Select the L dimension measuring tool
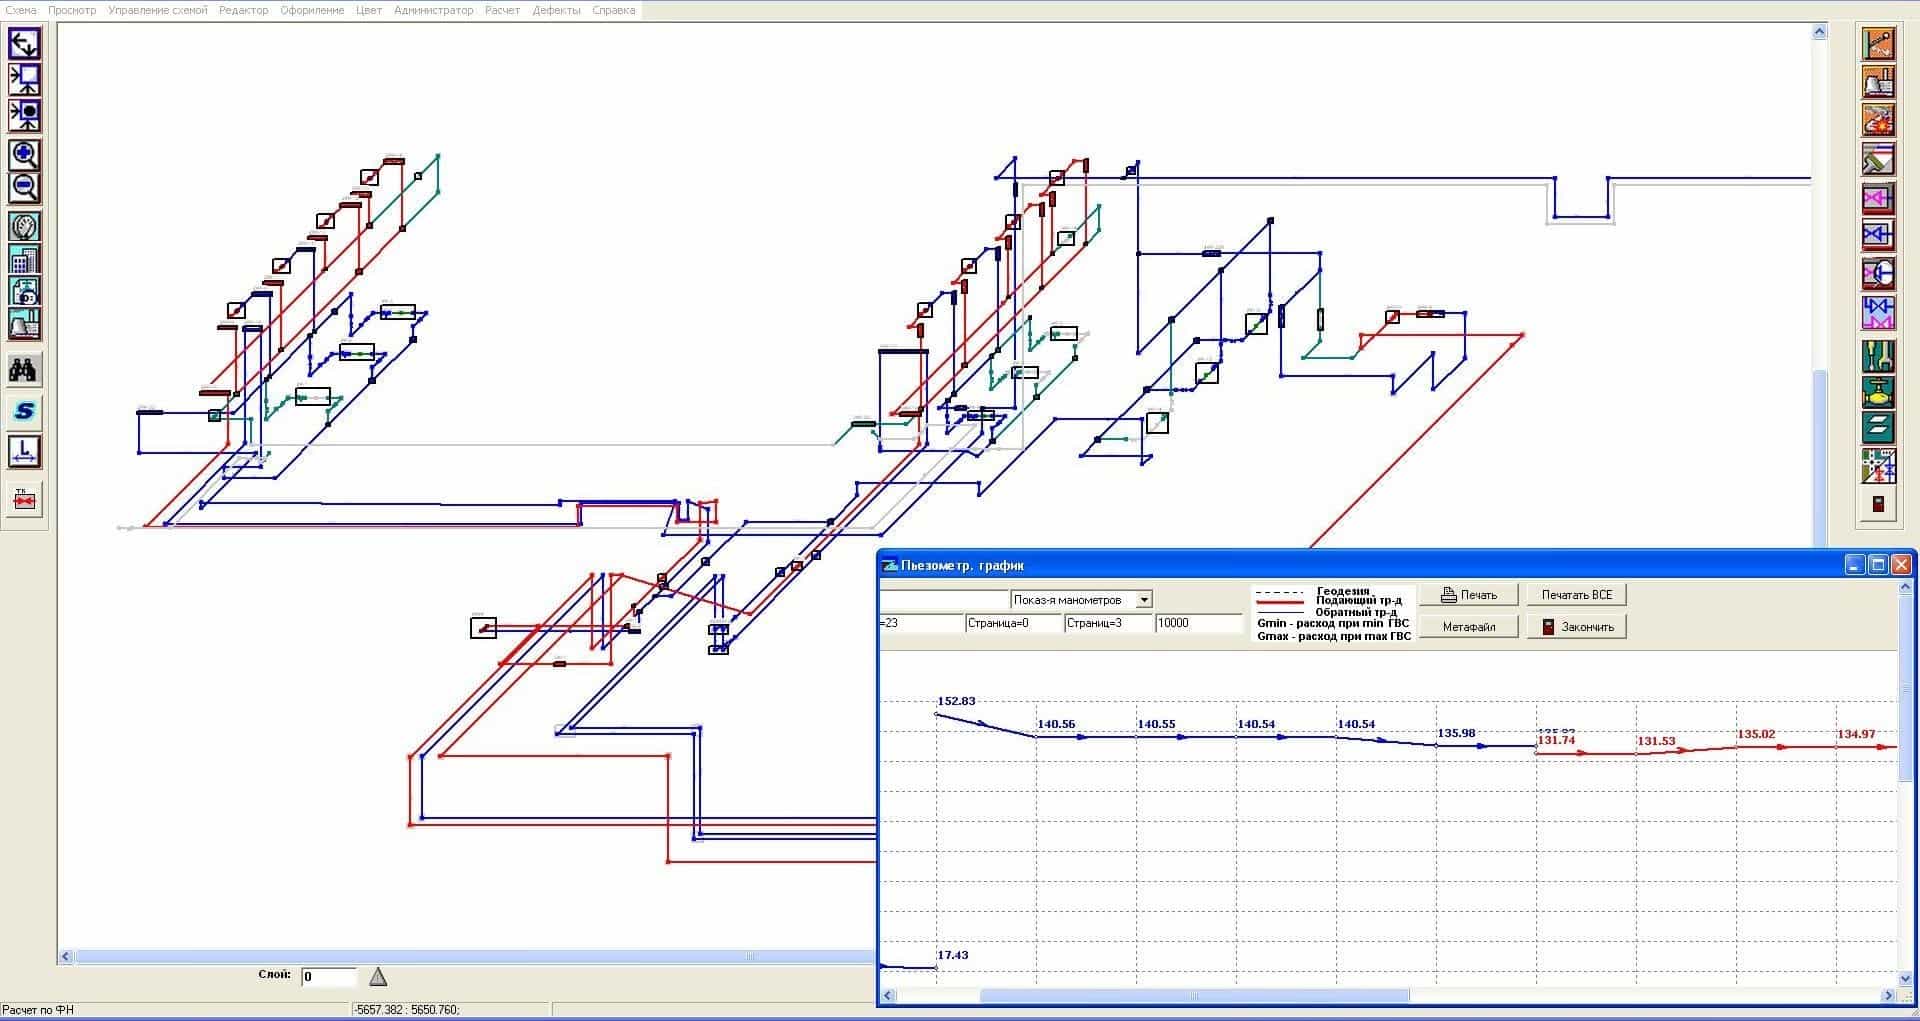Viewport: 1920px width, 1021px height. (x=24, y=451)
